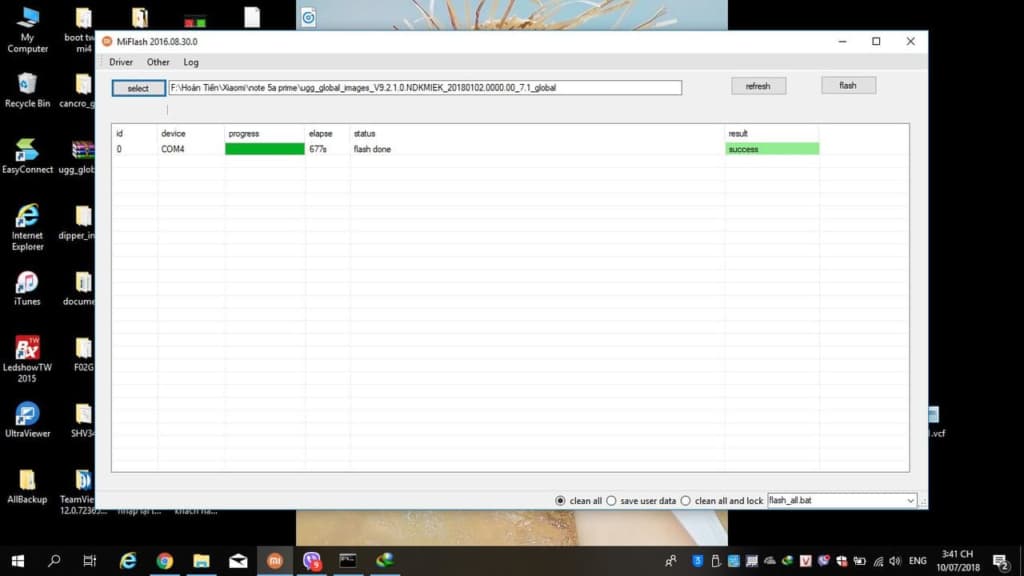
Task: Open Internet Explorer desktop icon
Action: 27,227
